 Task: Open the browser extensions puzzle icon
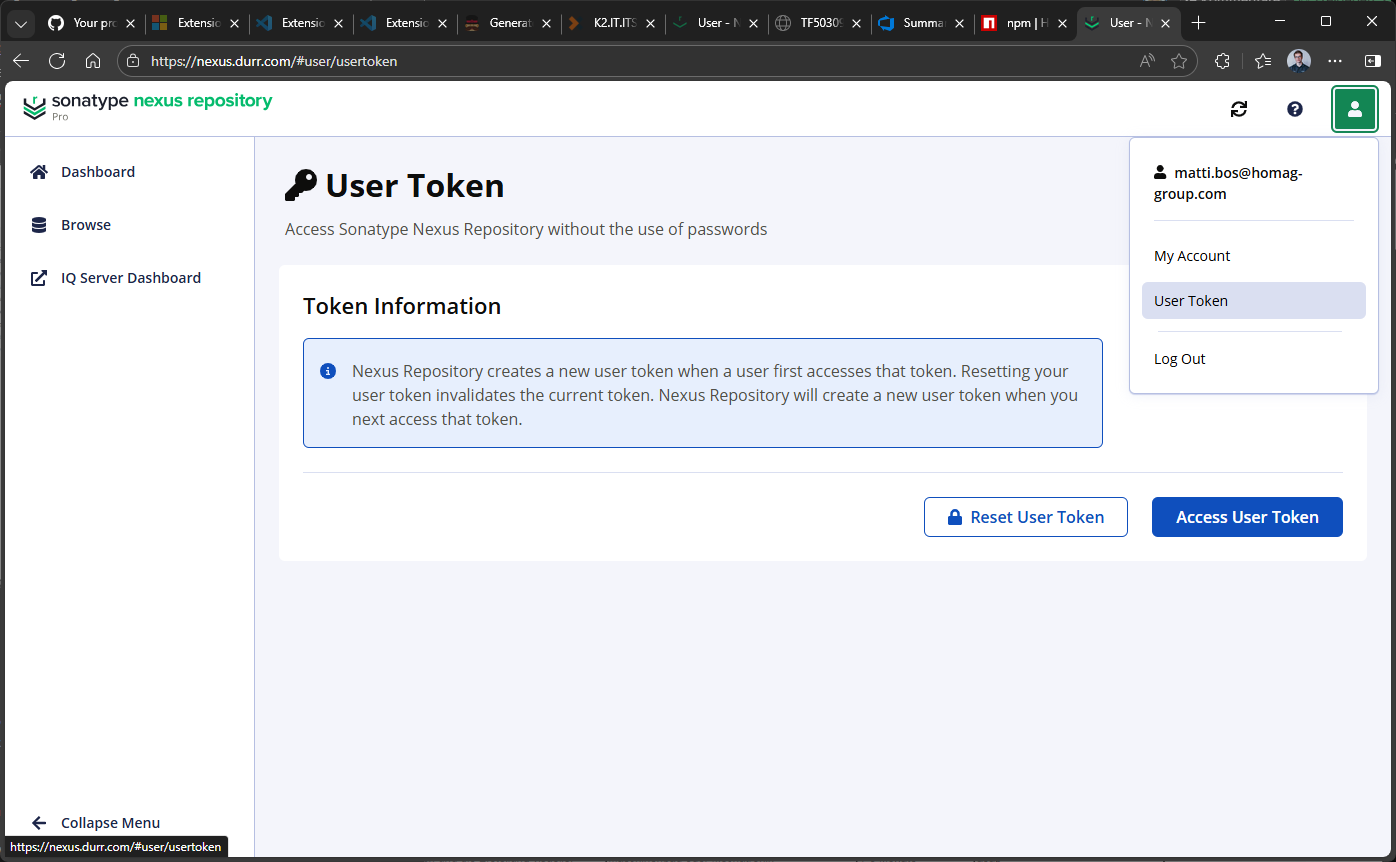tap(1222, 61)
